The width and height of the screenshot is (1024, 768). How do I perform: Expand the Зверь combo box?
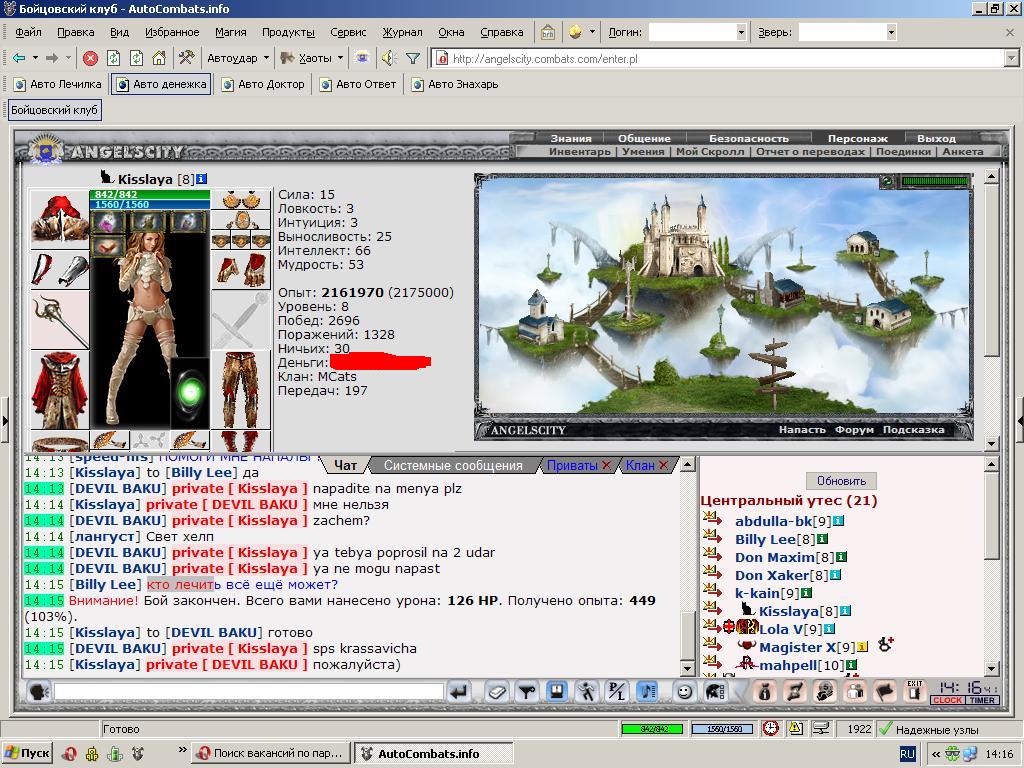coord(891,32)
